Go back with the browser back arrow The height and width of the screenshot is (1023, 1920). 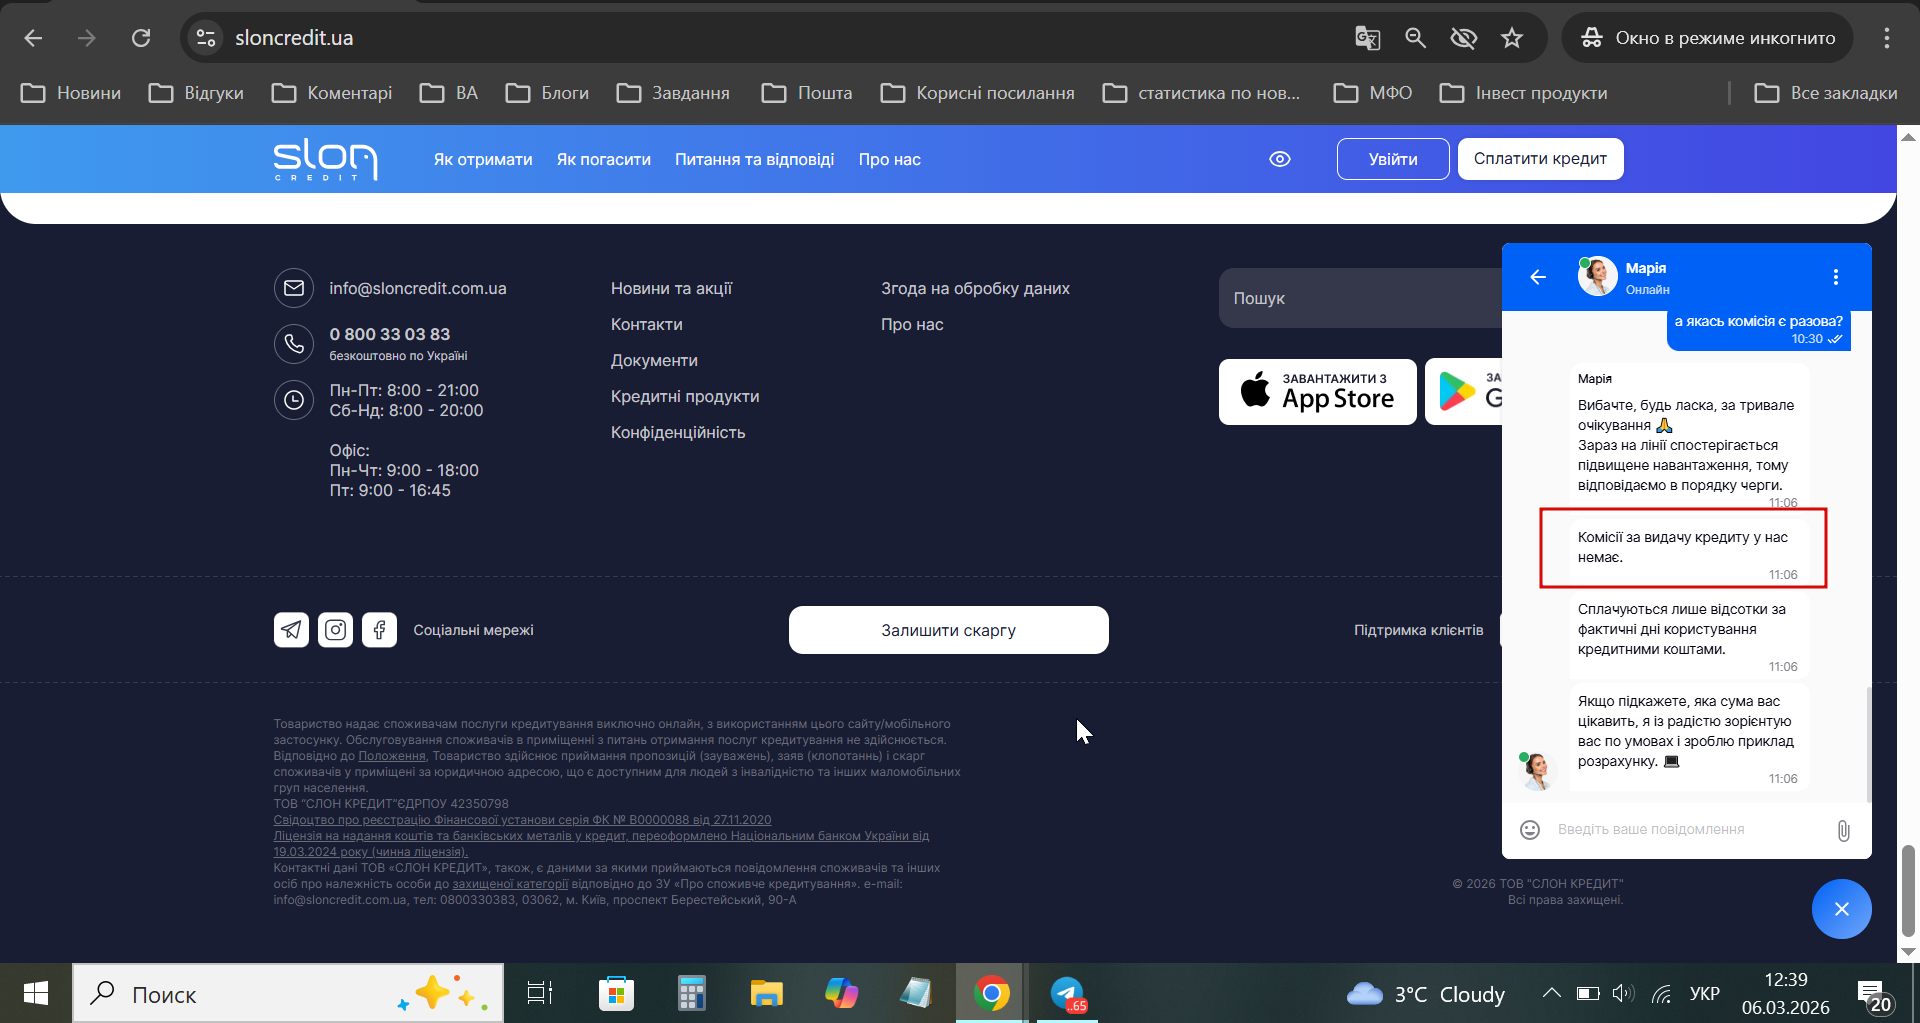33,38
